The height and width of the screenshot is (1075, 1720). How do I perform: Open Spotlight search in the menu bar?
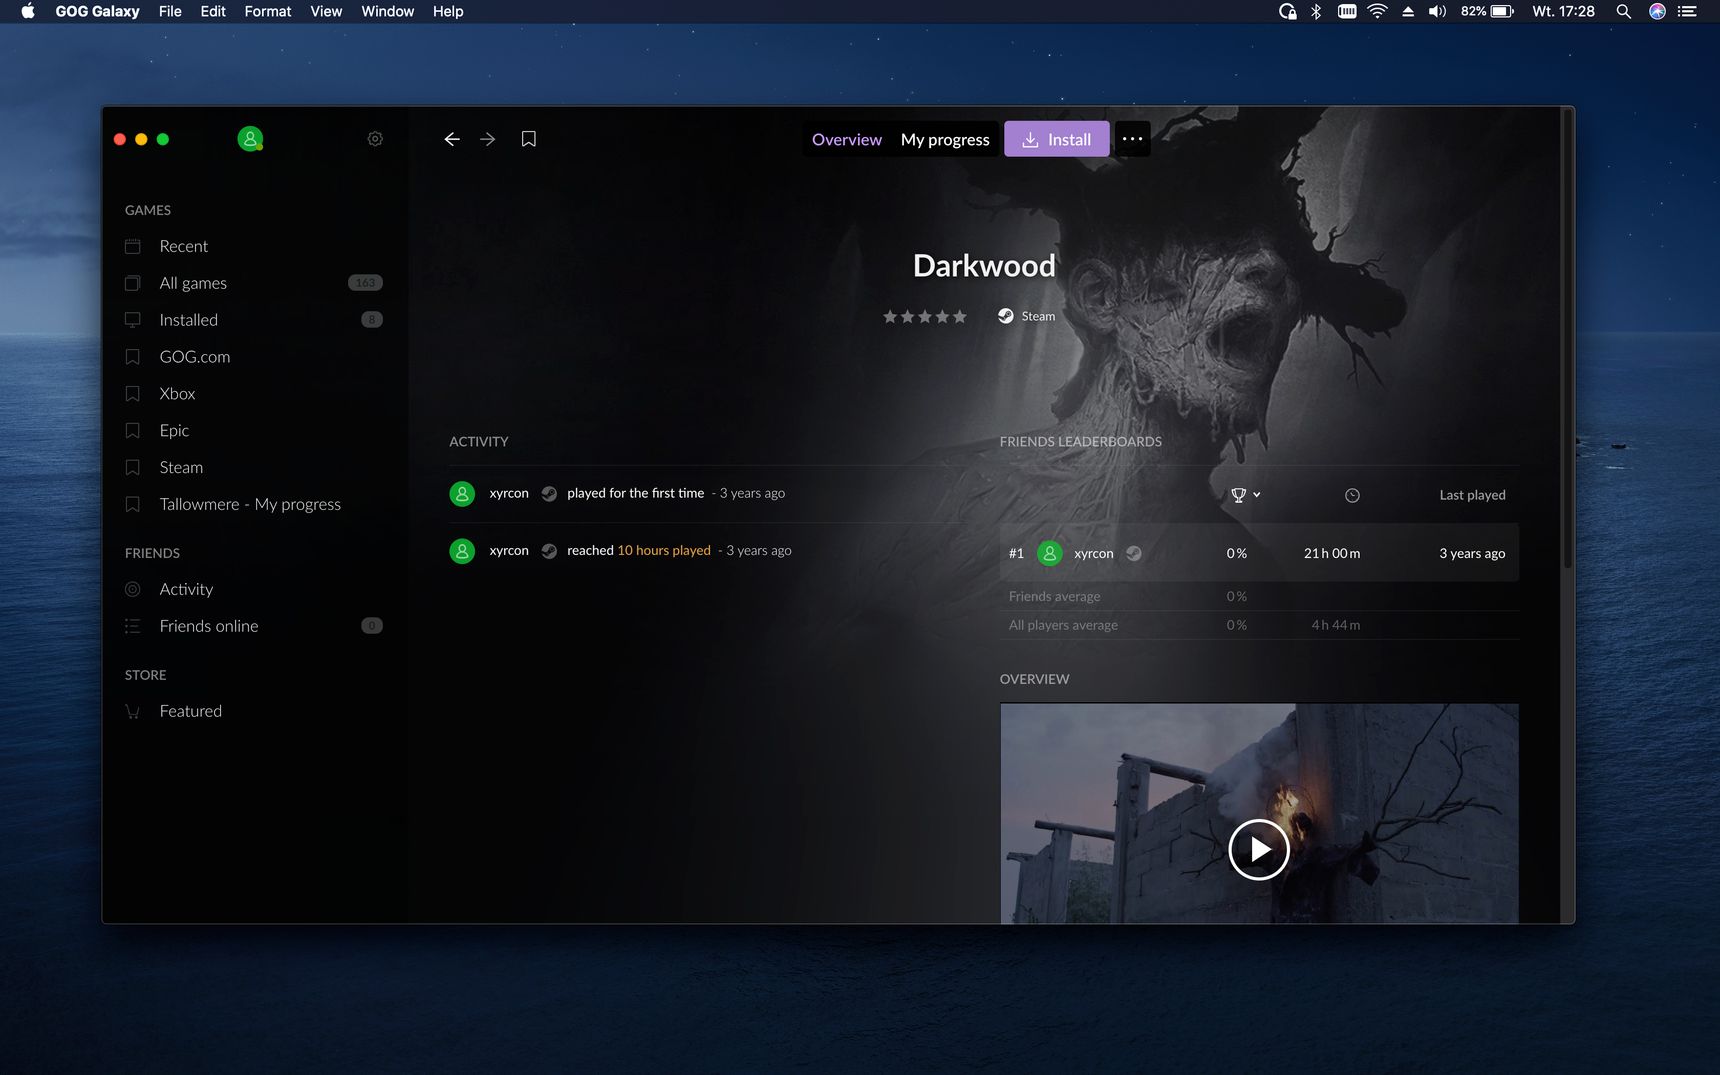tap(1624, 11)
